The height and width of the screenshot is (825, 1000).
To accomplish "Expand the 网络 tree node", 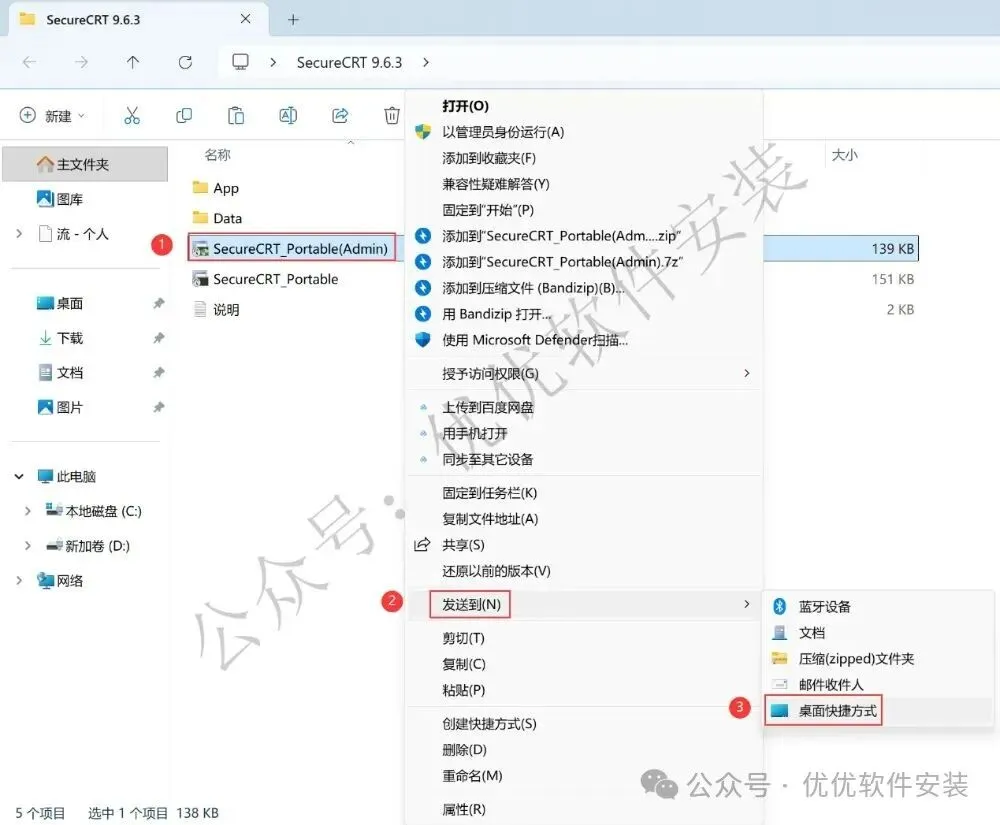I will click(19, 580).
